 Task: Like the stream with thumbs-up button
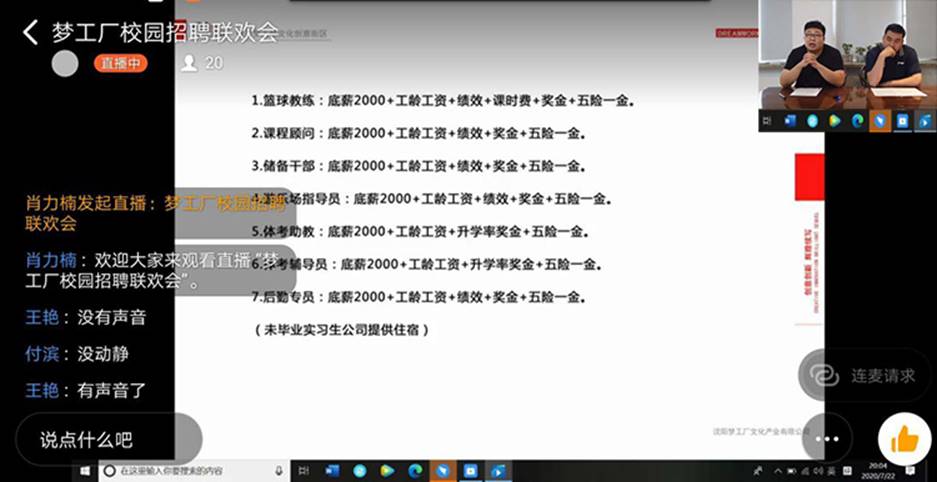(x=904, y=438)
